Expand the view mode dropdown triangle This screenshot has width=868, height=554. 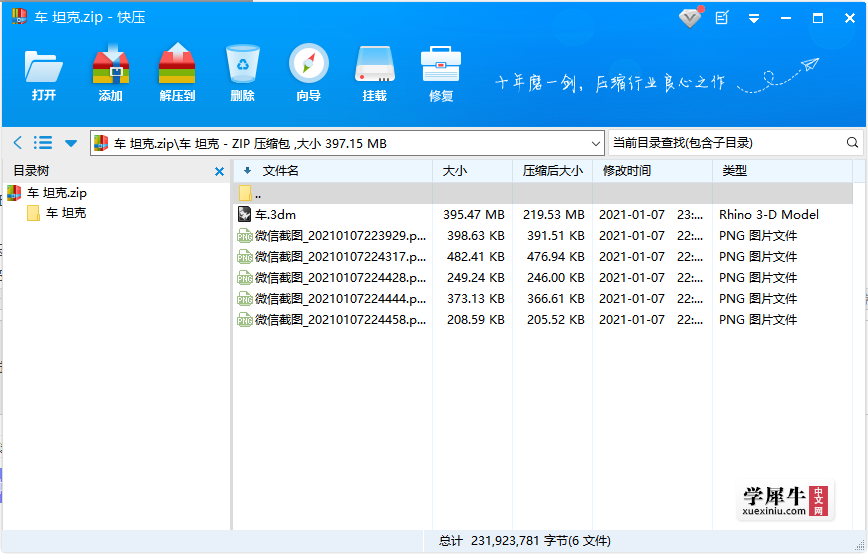pos(71,143)
